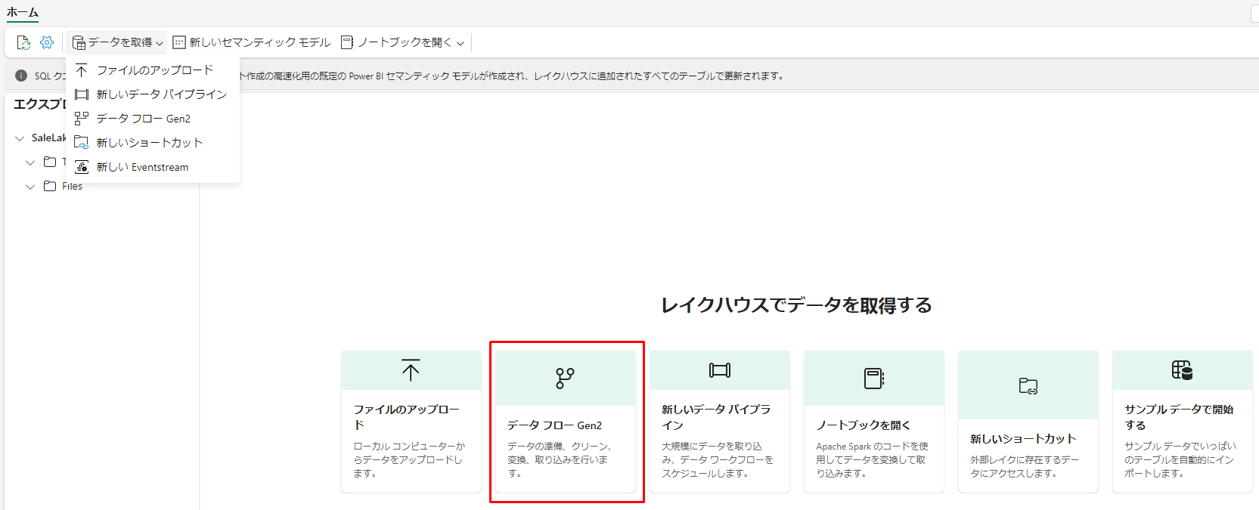Image resolution: width=1259 pixels, height=510 pixels.
Task: Collapse the データを取得 dropdown button
Action: point(117,42)
